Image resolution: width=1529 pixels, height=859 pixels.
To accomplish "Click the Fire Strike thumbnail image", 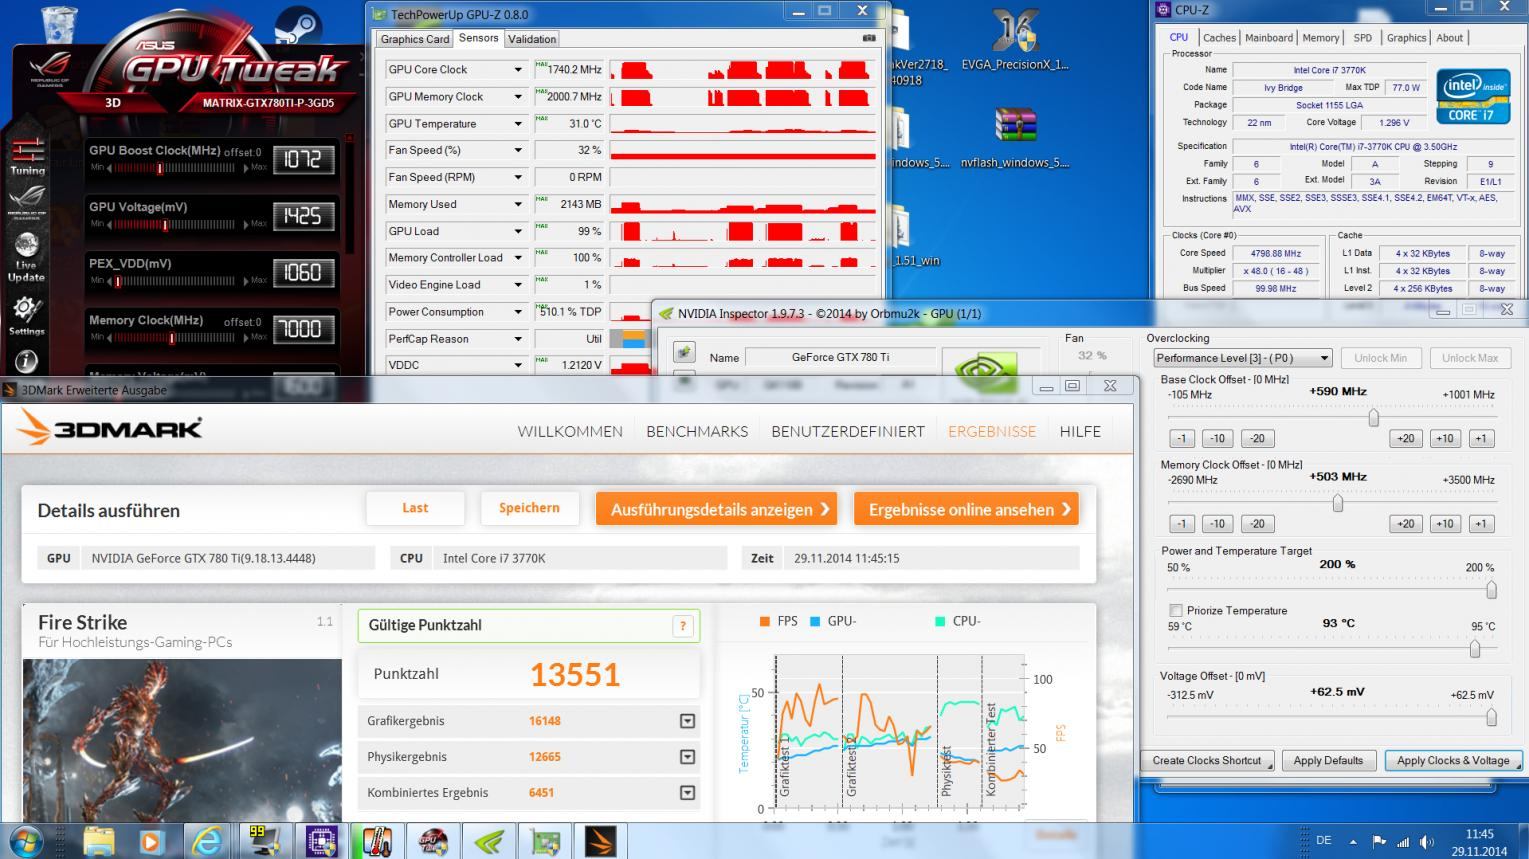I will coord(182,739).
